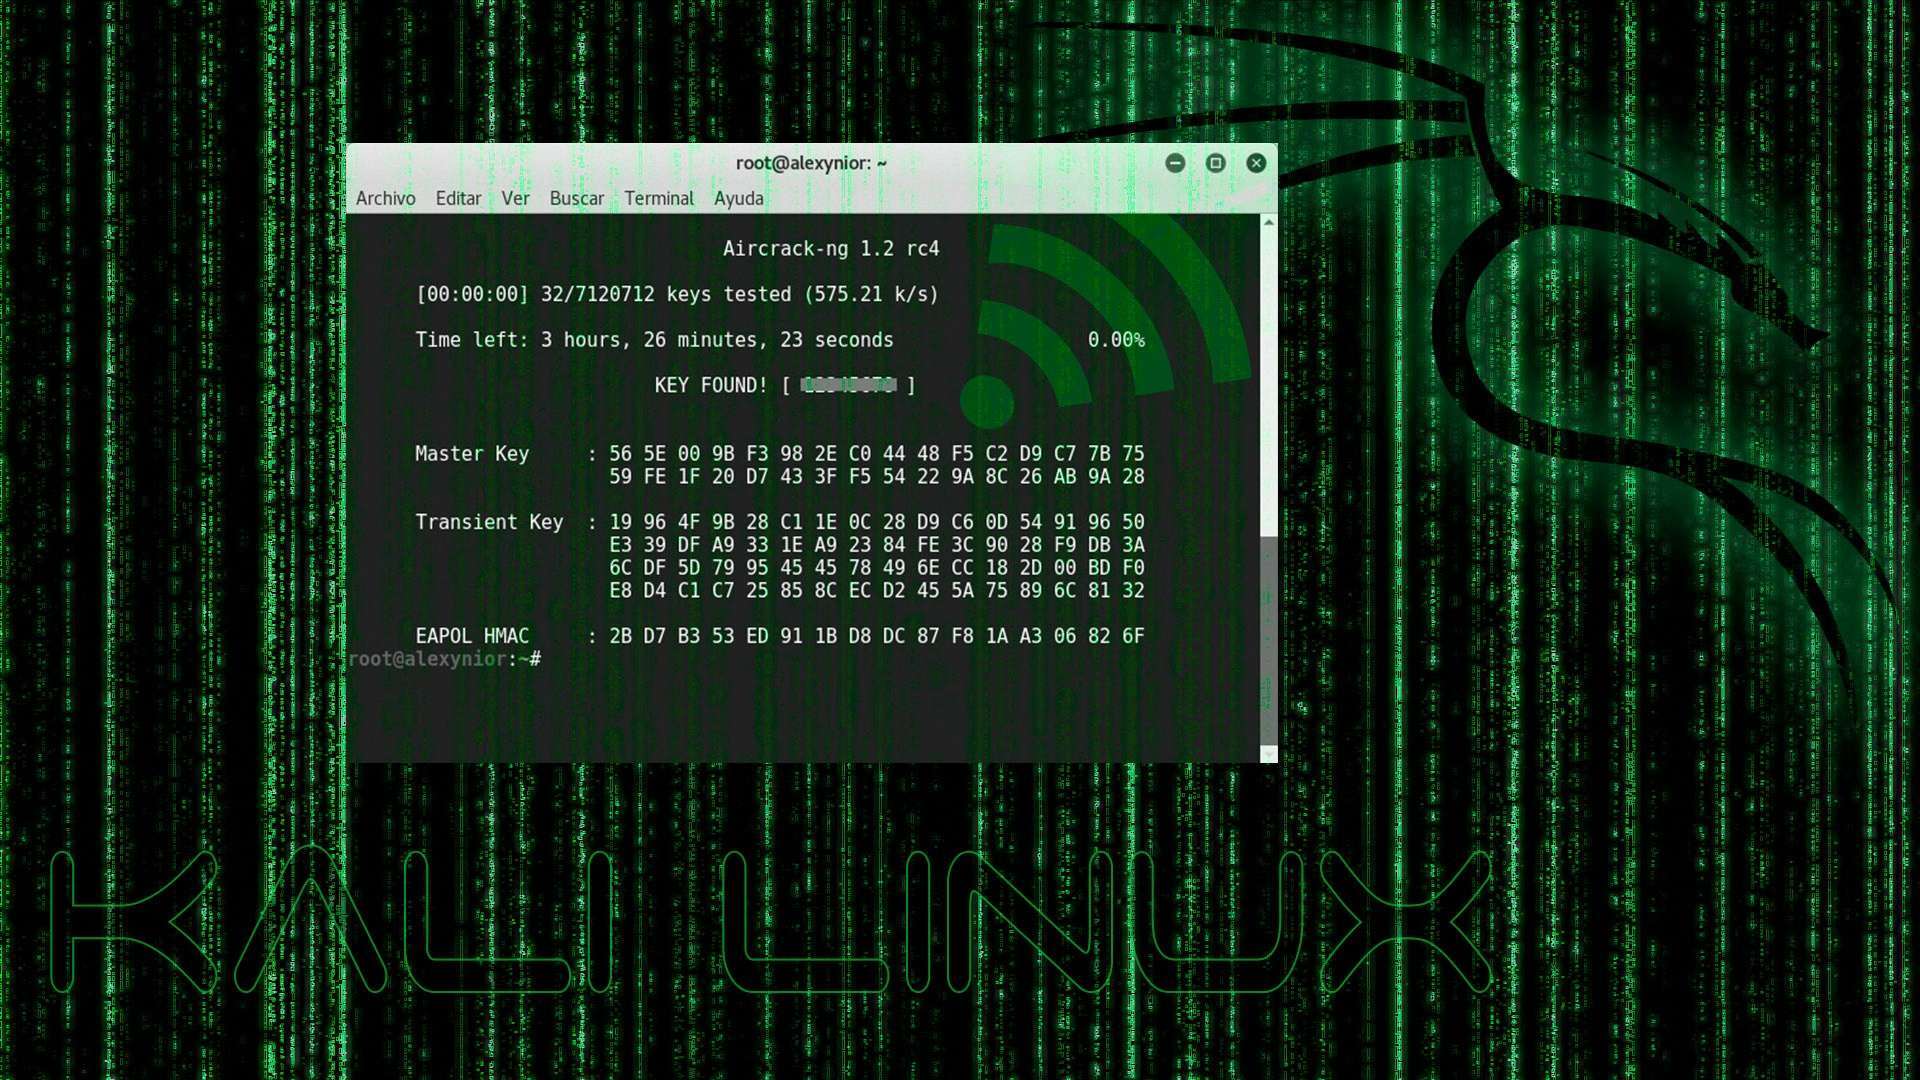Click the blurred KEY FOUND value

(848, 384)
